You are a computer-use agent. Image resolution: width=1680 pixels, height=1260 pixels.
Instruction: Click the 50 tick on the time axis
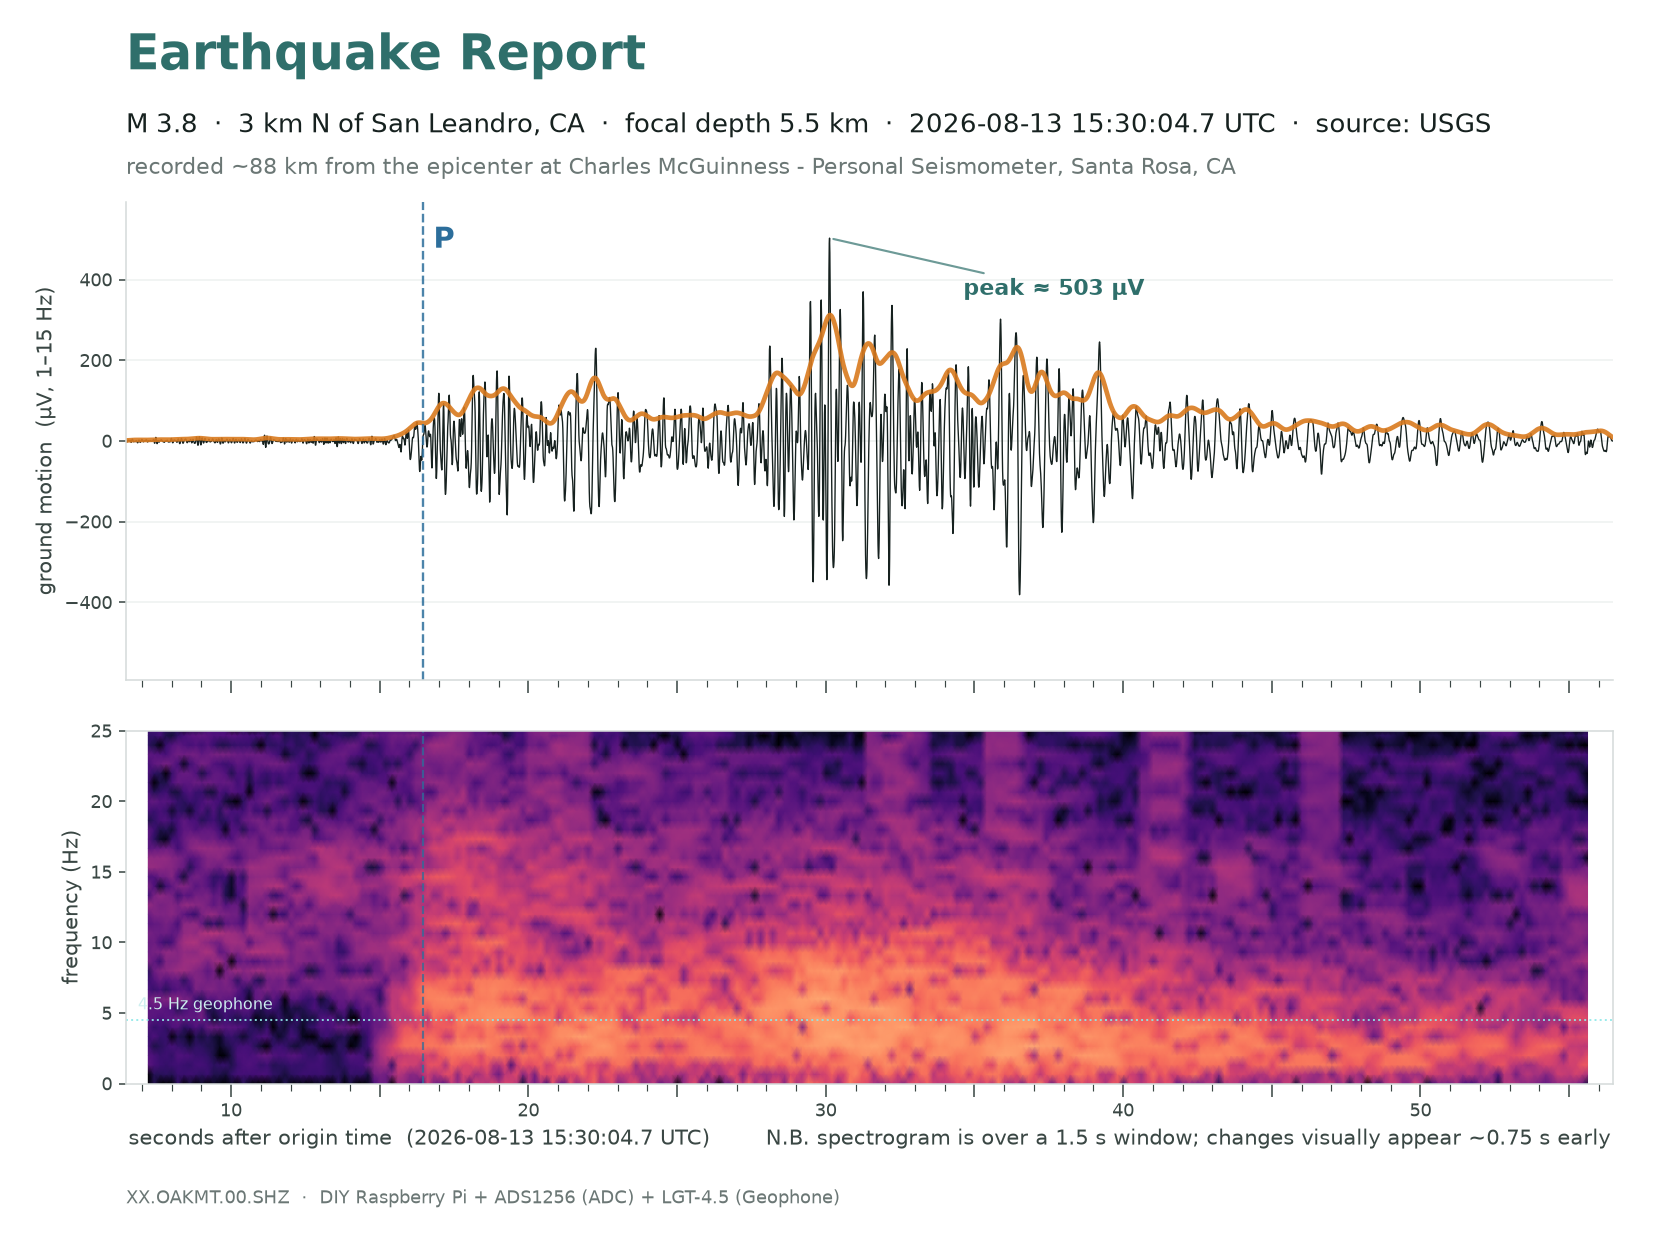point(1420,1111)
